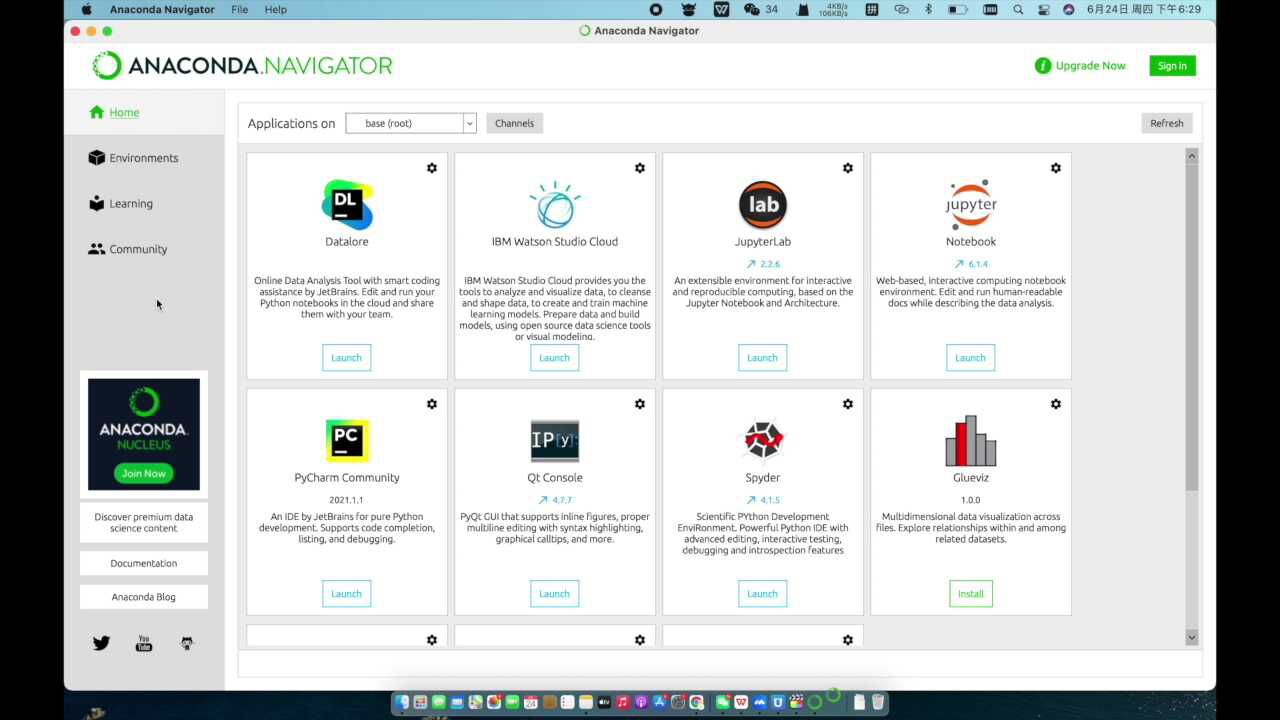Launch JupyterLab
The height and width of the screenshot is (720, 1280).
(x=762, y=357)
